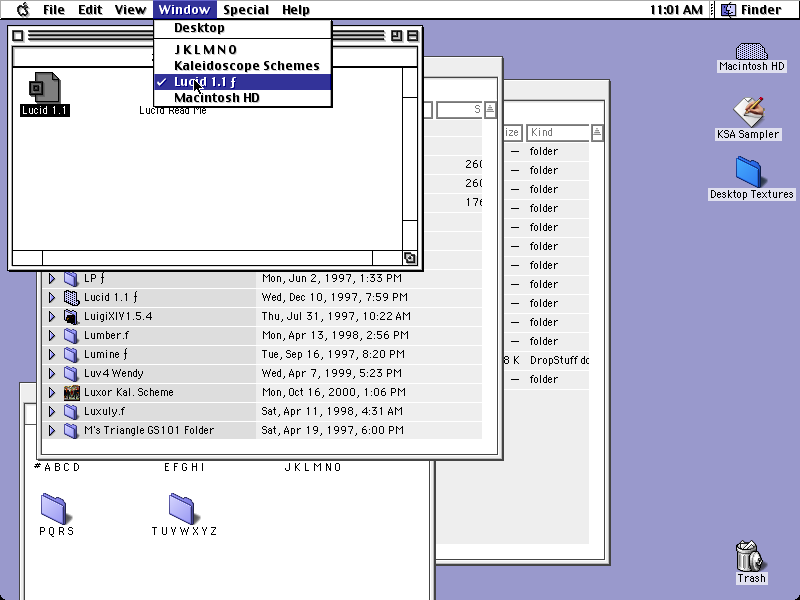Screen dimensions: 800x600
Task: Open the View menu
Action: tap(130, 10)
